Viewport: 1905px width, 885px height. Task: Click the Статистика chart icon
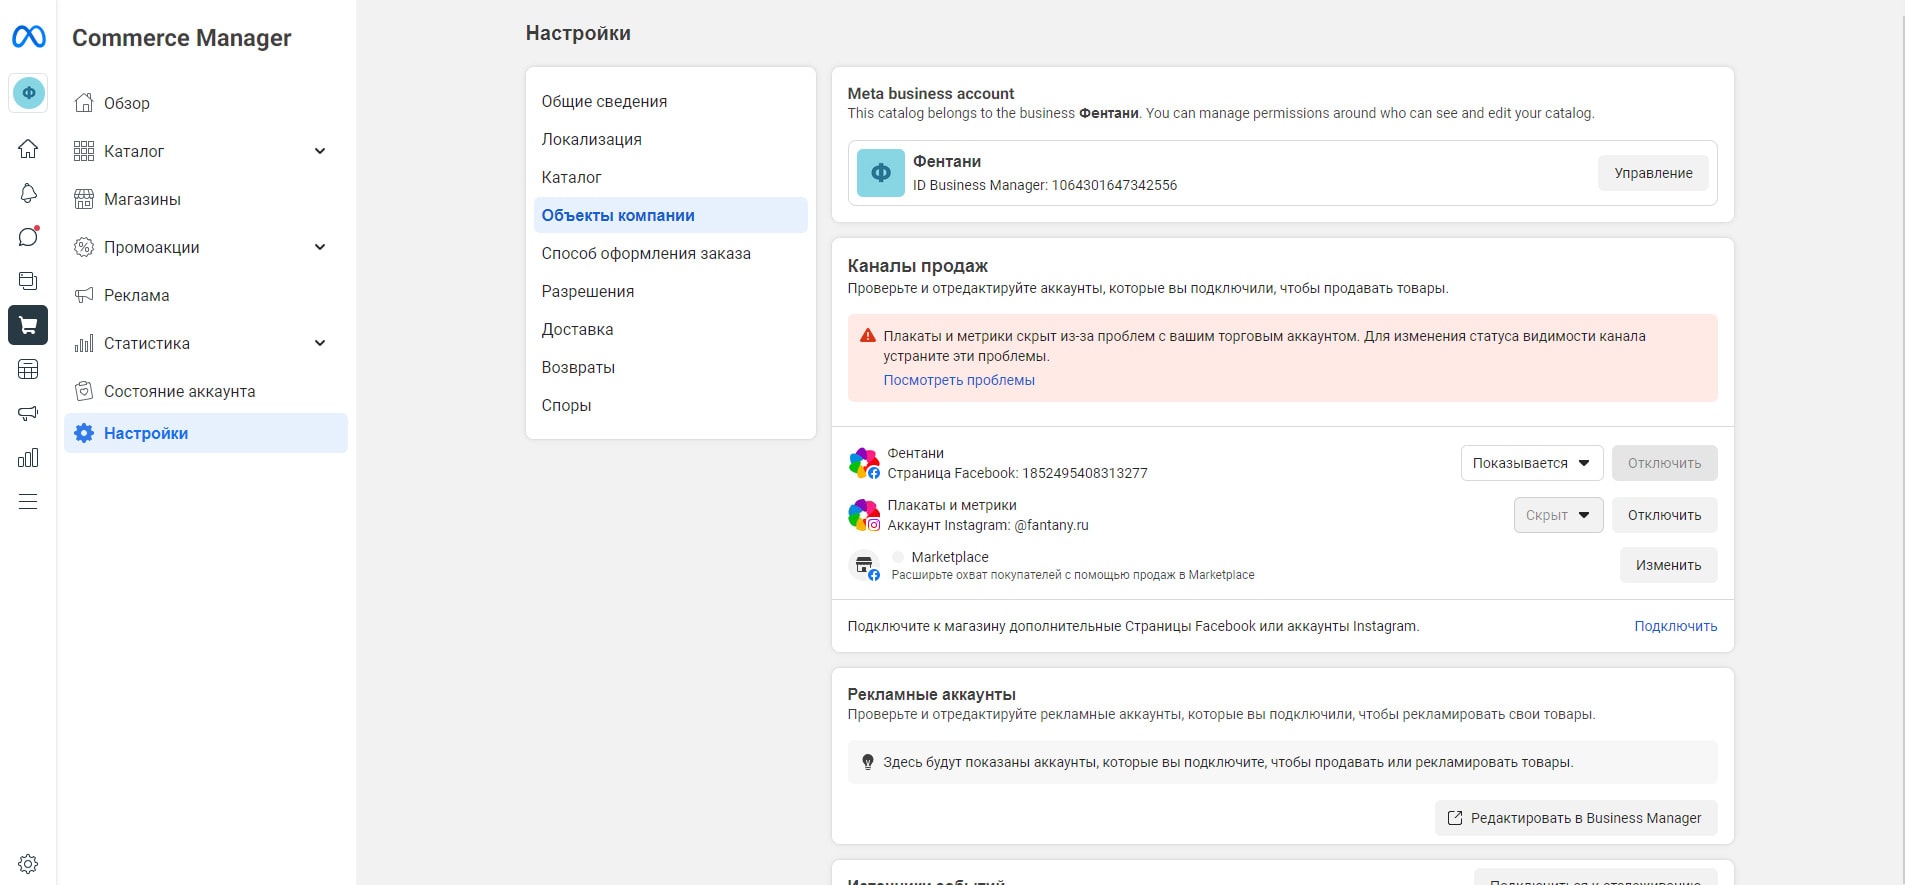coord(84,343)
